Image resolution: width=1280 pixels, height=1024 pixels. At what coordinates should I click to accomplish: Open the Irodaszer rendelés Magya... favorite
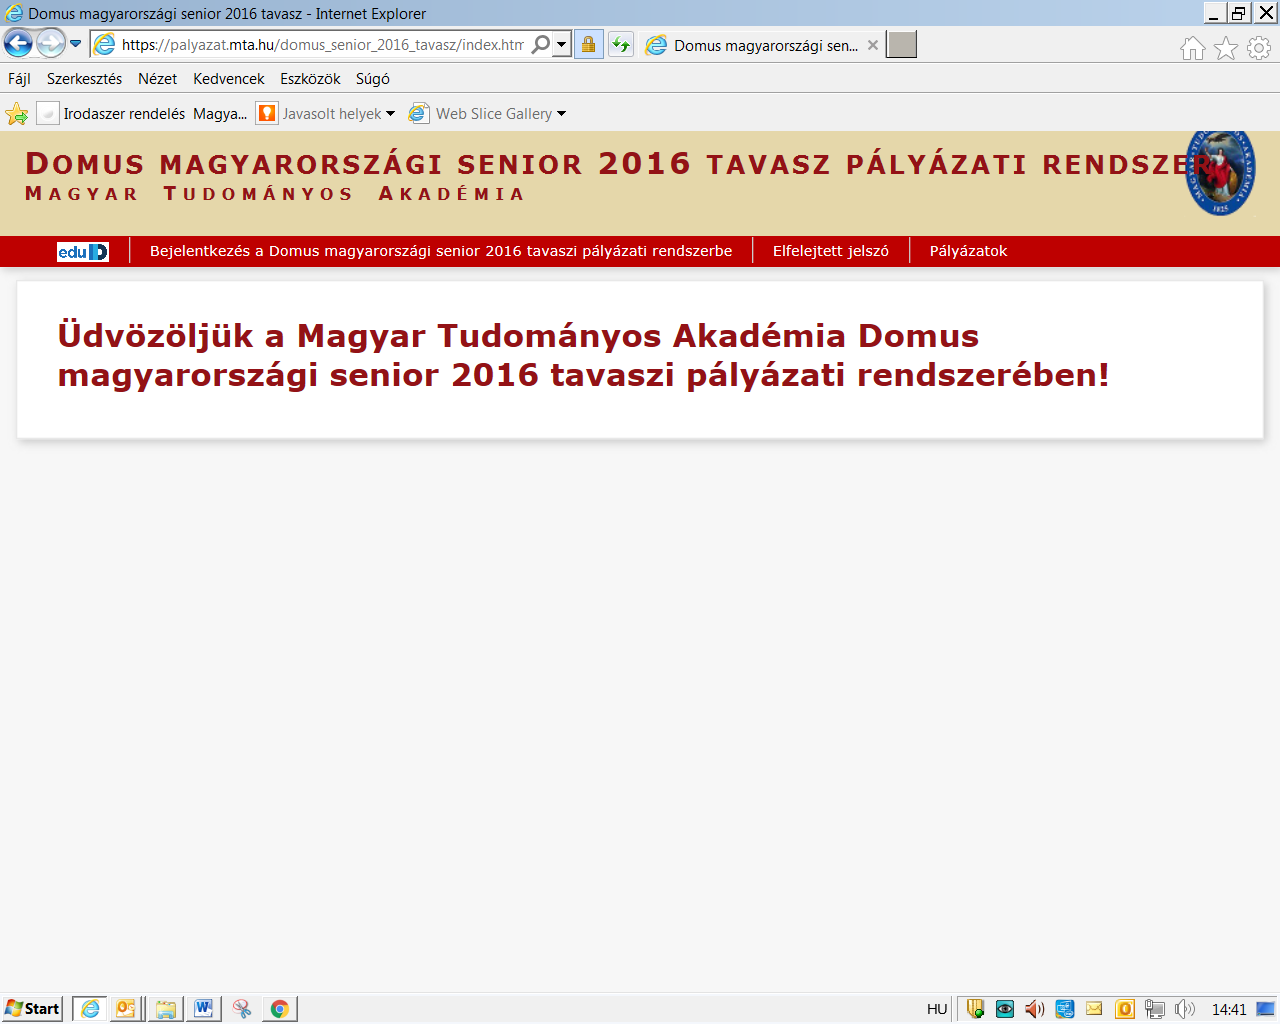pos(142,114)
